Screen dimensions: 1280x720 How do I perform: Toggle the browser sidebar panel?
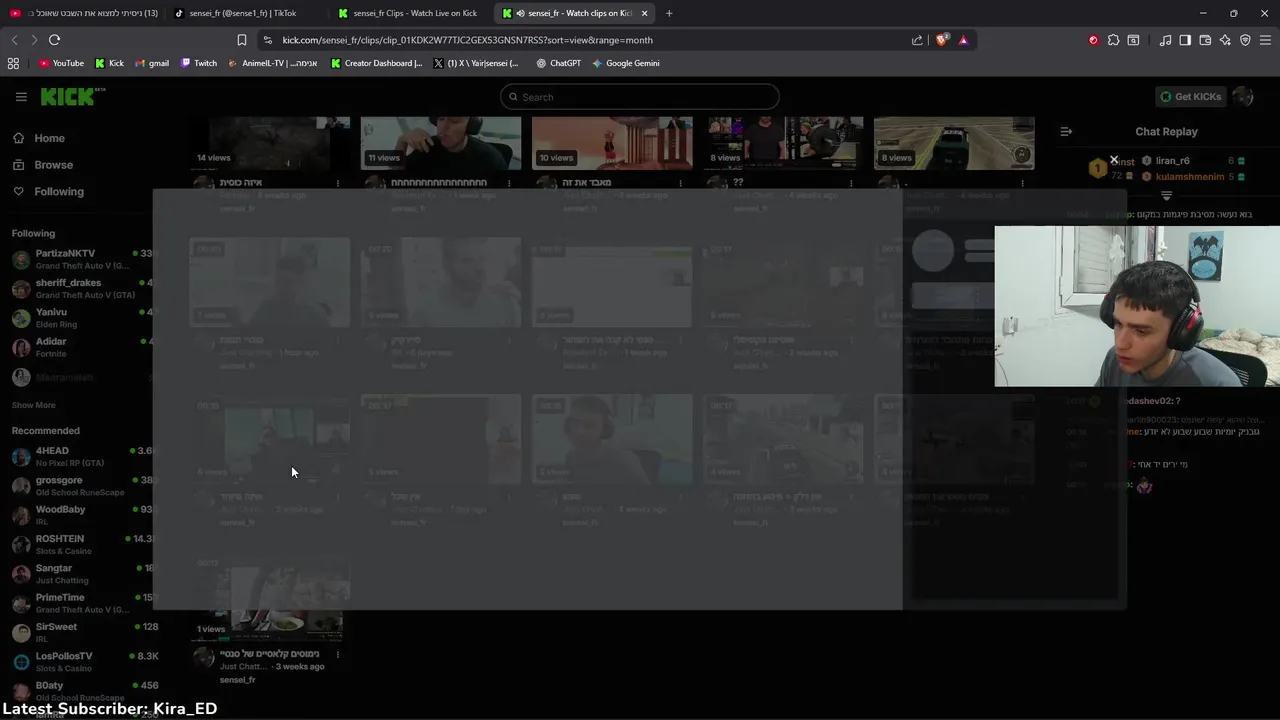(1185, 40)
